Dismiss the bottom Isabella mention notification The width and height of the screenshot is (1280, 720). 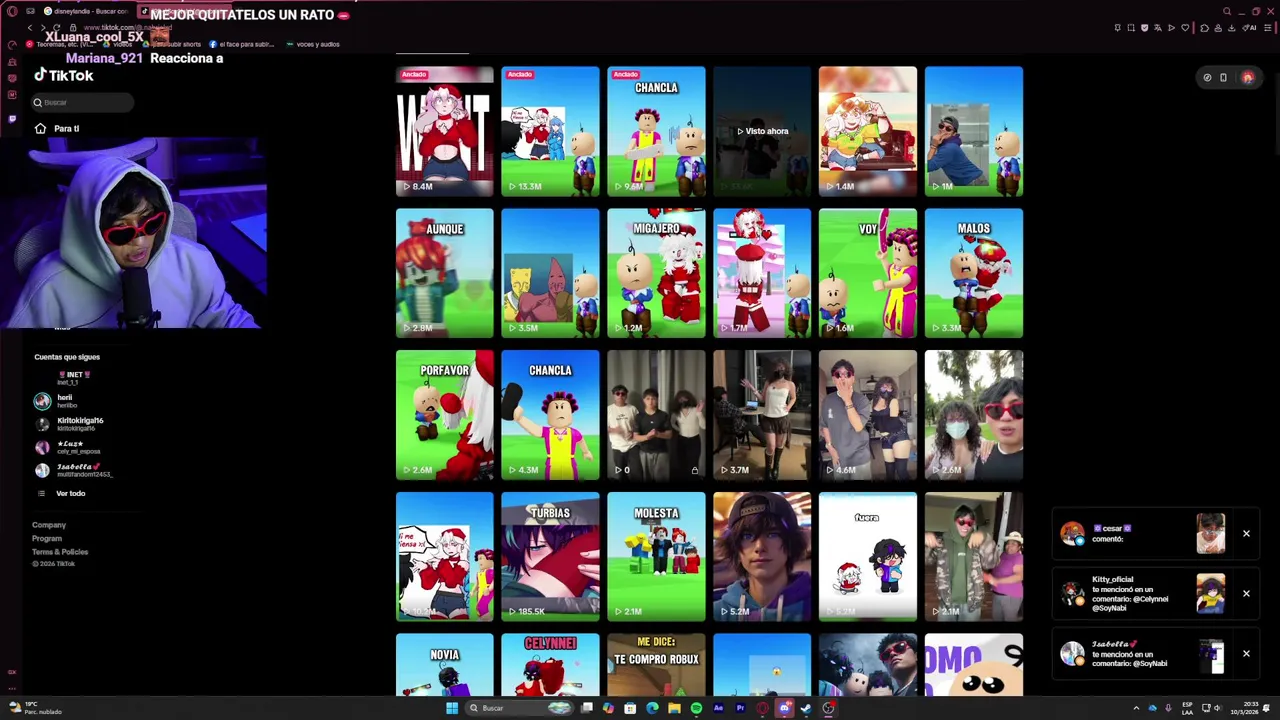point(1246,653)
